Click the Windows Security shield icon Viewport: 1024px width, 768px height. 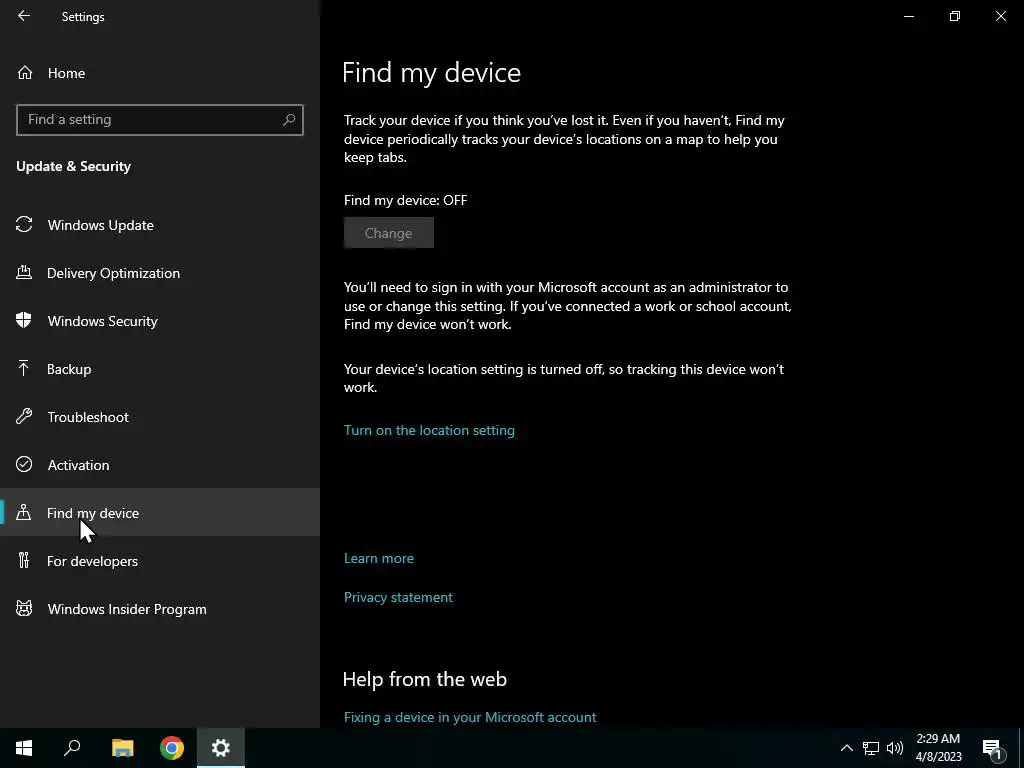click(24, 320)
